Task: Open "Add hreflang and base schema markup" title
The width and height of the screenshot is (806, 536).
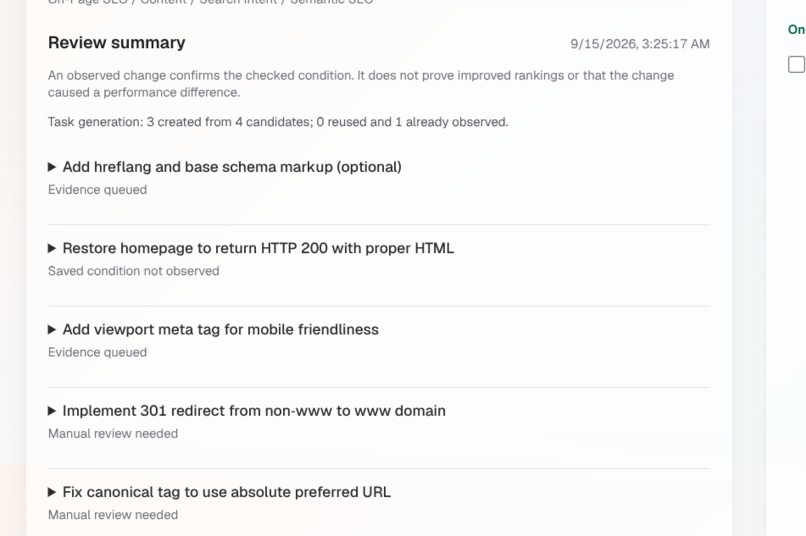Action: [x=232, y=167]
